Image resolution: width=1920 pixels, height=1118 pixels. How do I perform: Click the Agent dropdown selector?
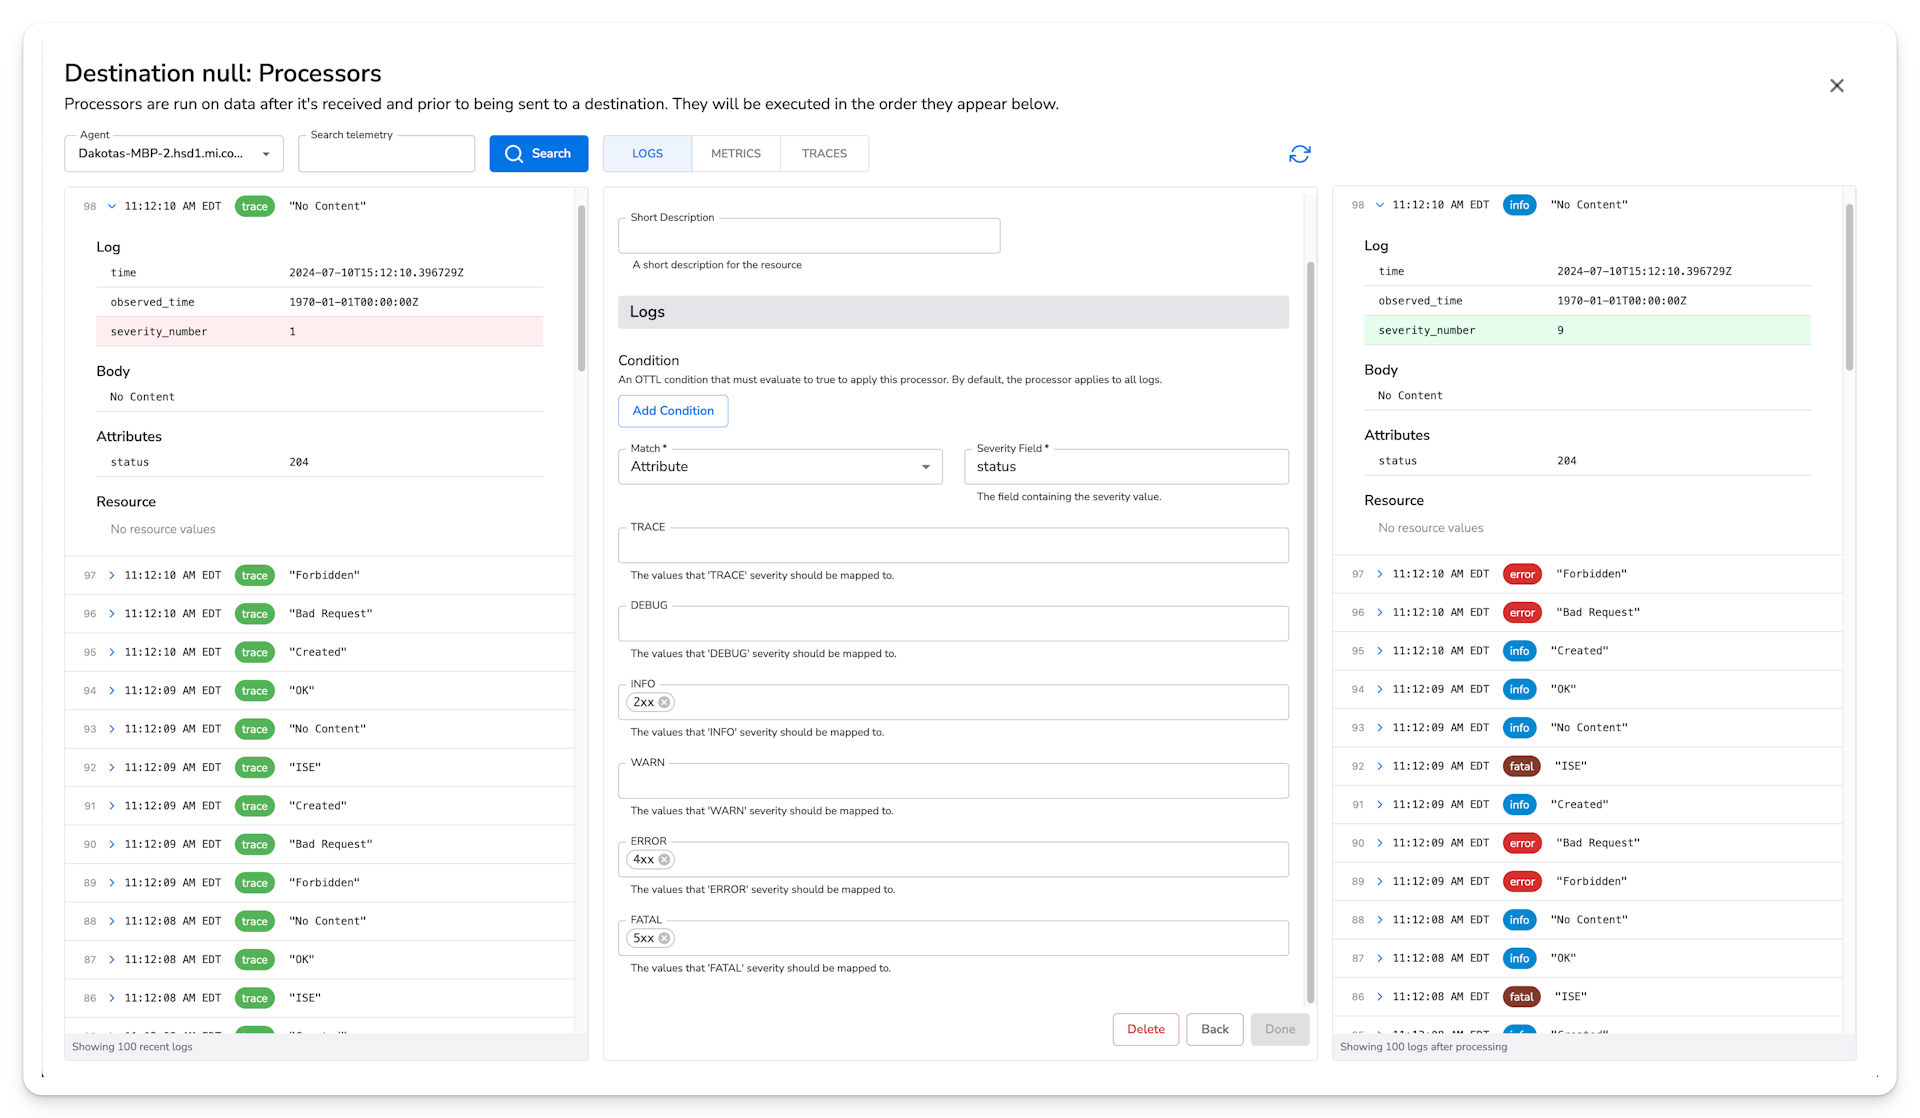174,153
